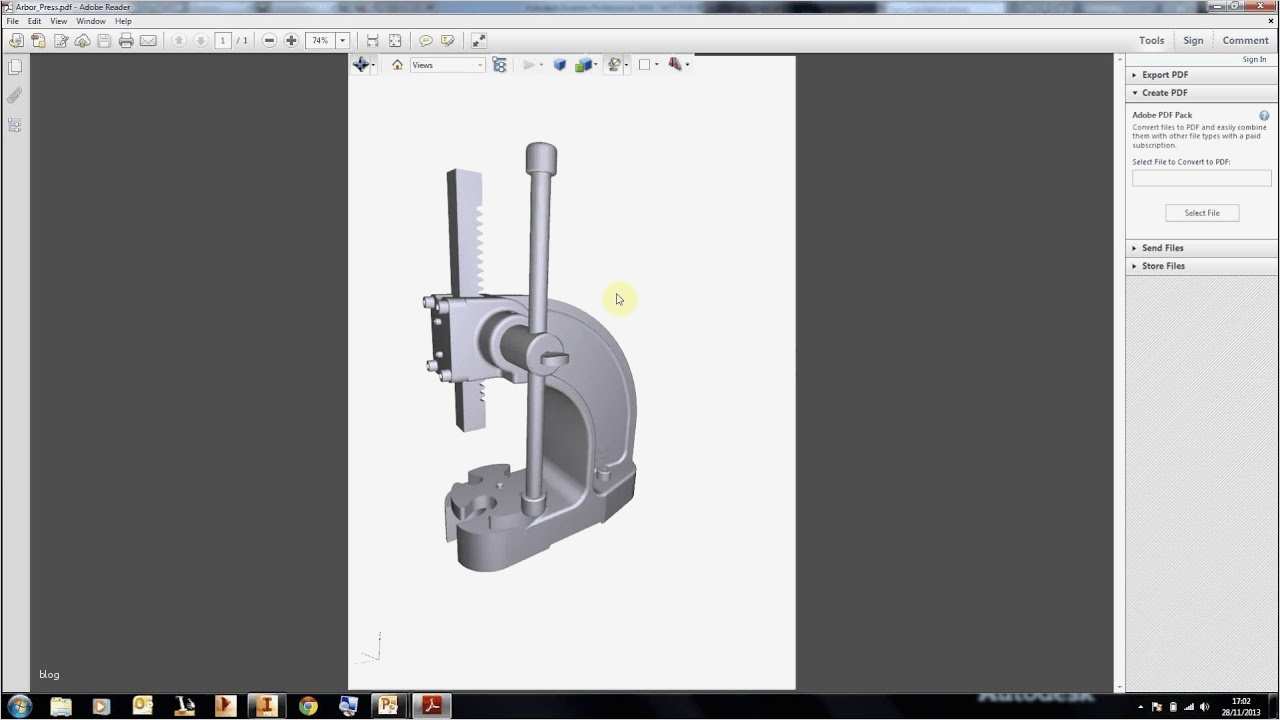Click the Select File to Convert field
This screenshot has width=1280, height=720.
1202,178
